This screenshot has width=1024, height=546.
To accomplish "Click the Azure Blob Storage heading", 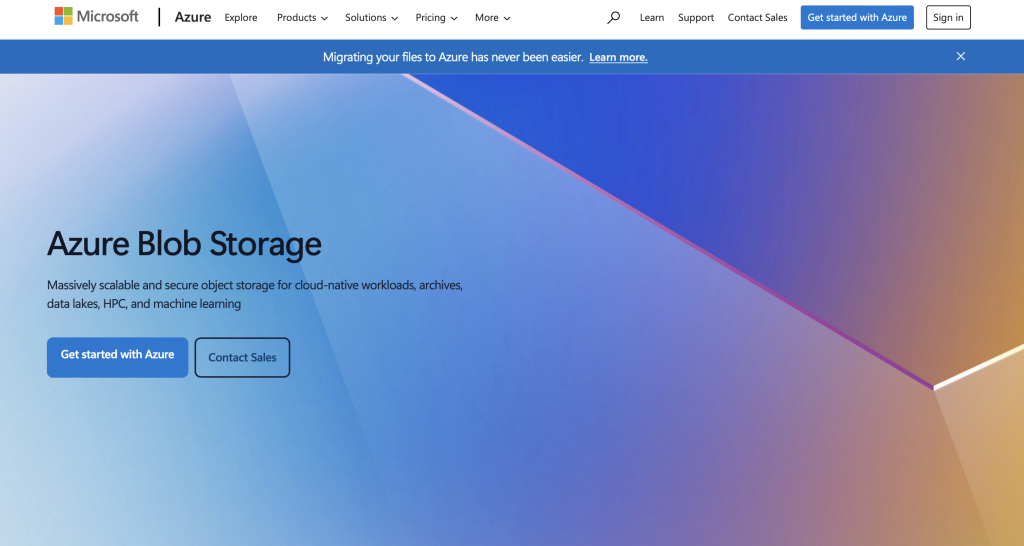I will [184, 244].
